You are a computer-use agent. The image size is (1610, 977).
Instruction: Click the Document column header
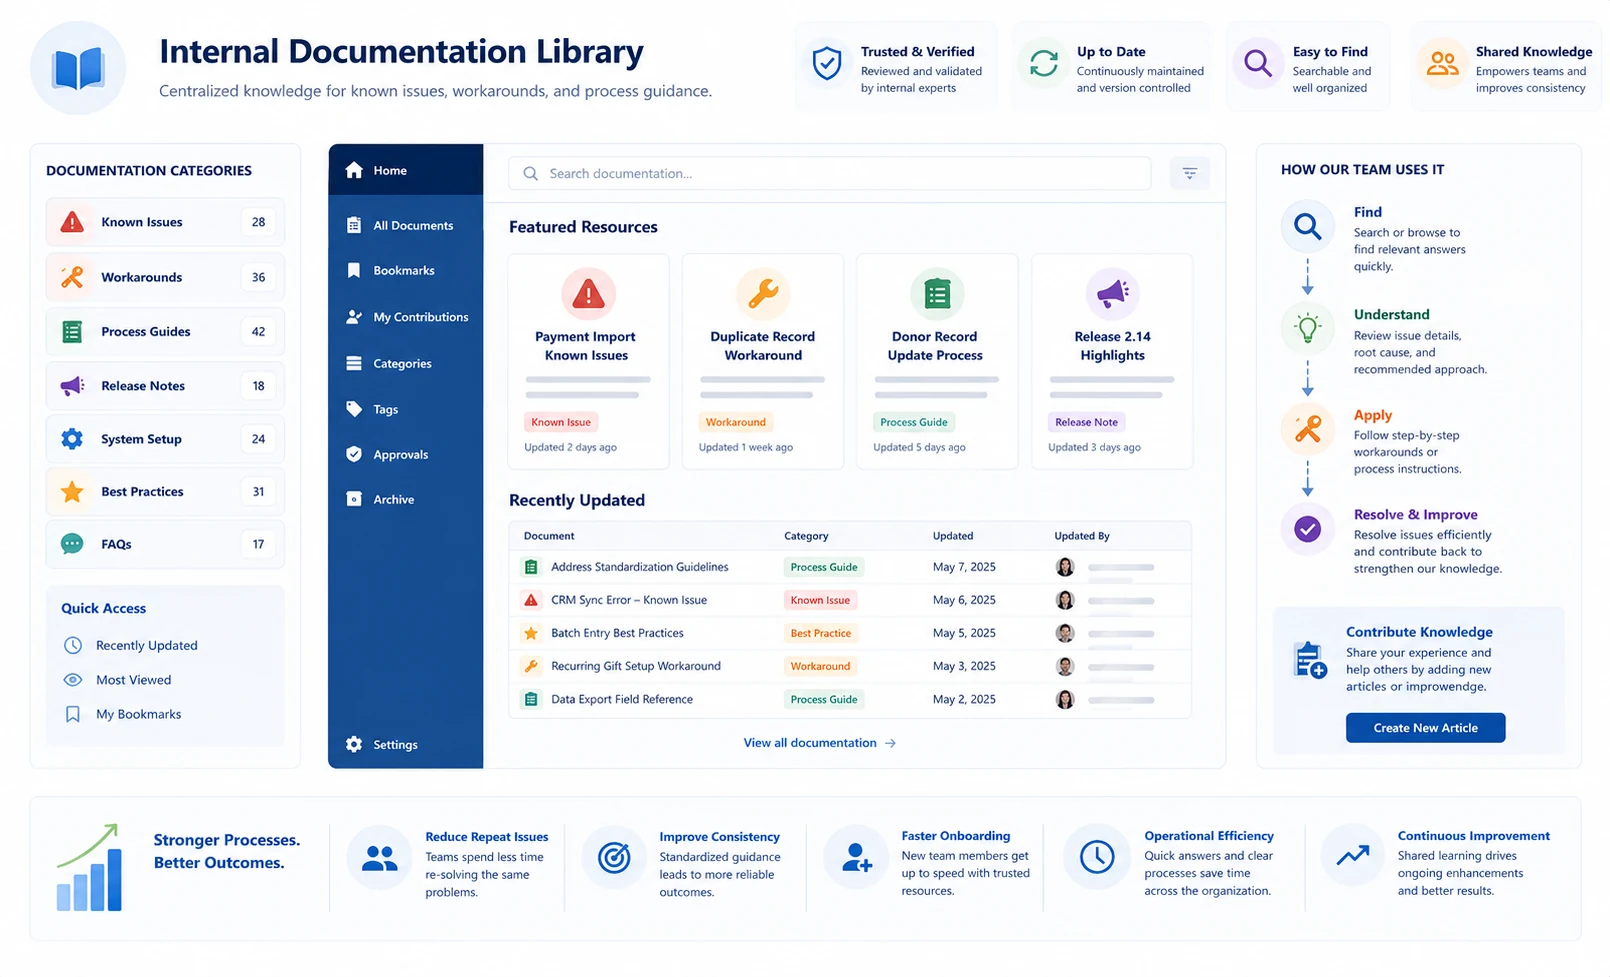pyautogui.click(x=549, y=536)
